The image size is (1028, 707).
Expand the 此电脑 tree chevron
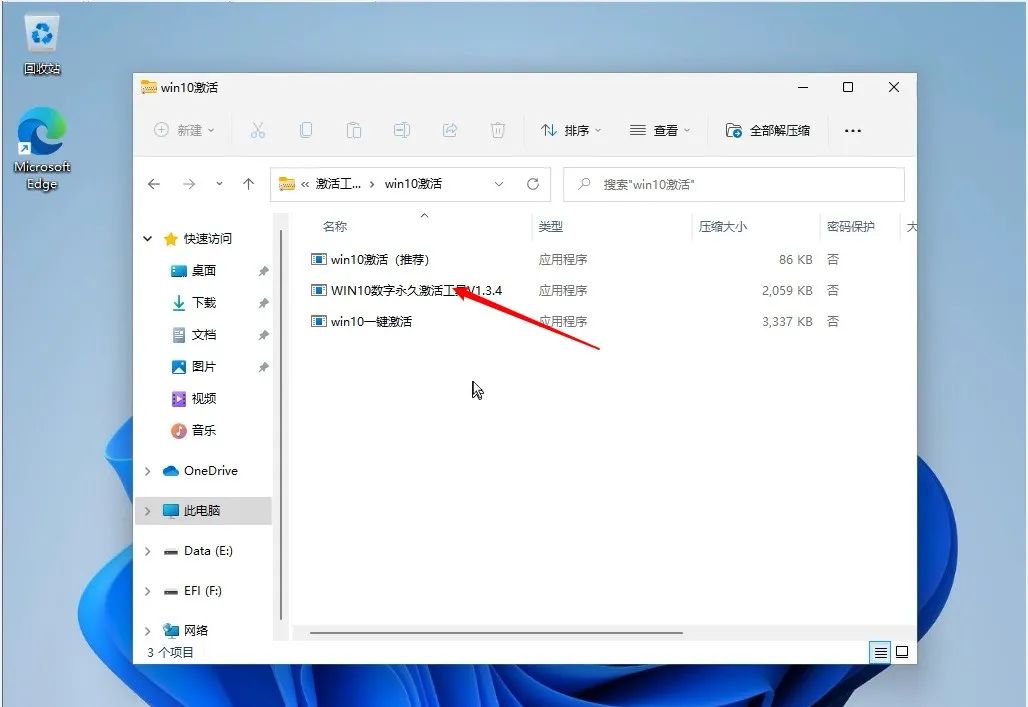148,511
